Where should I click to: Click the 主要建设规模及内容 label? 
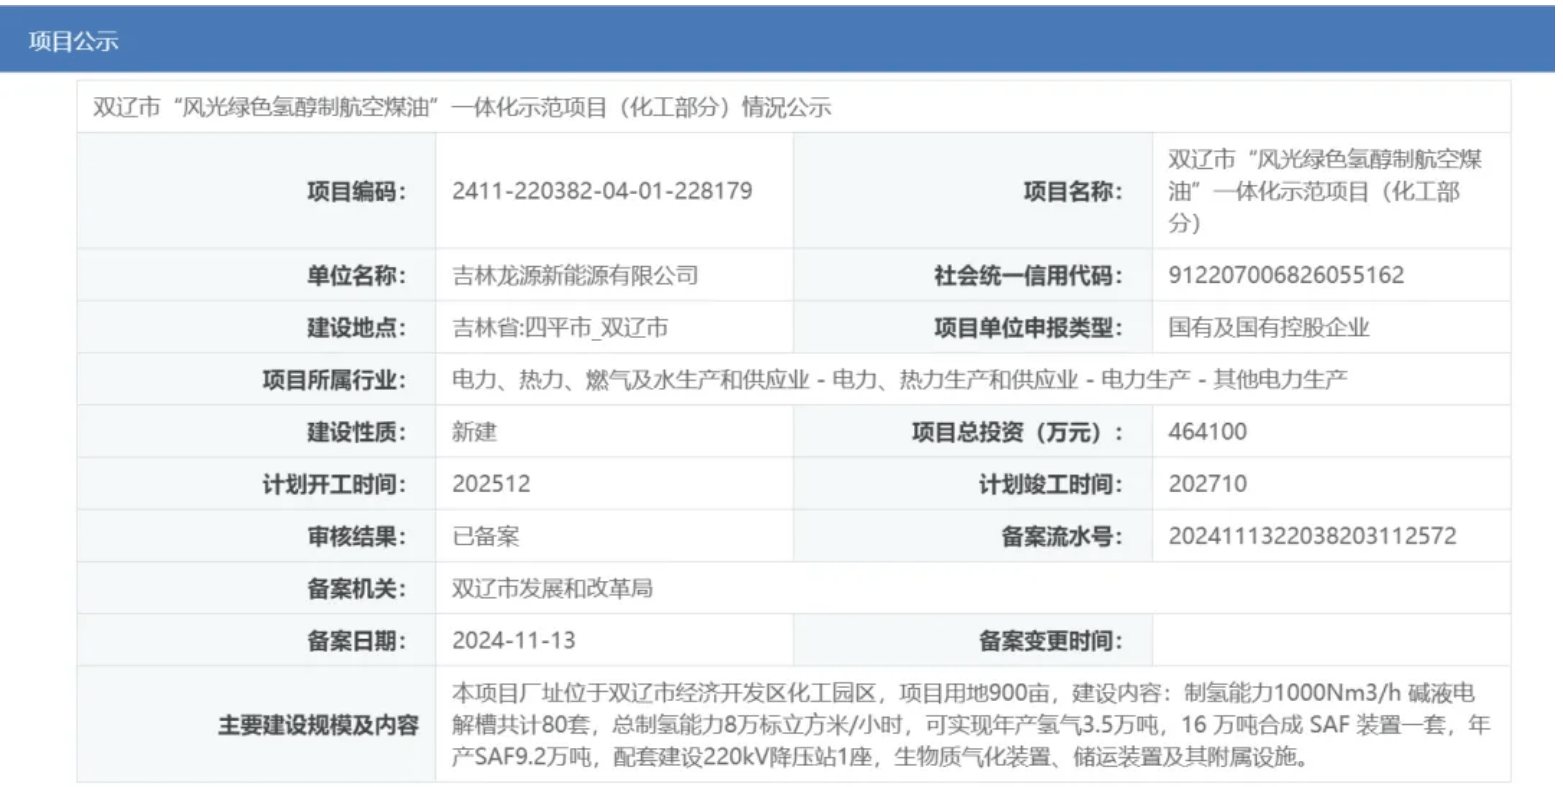318,725
